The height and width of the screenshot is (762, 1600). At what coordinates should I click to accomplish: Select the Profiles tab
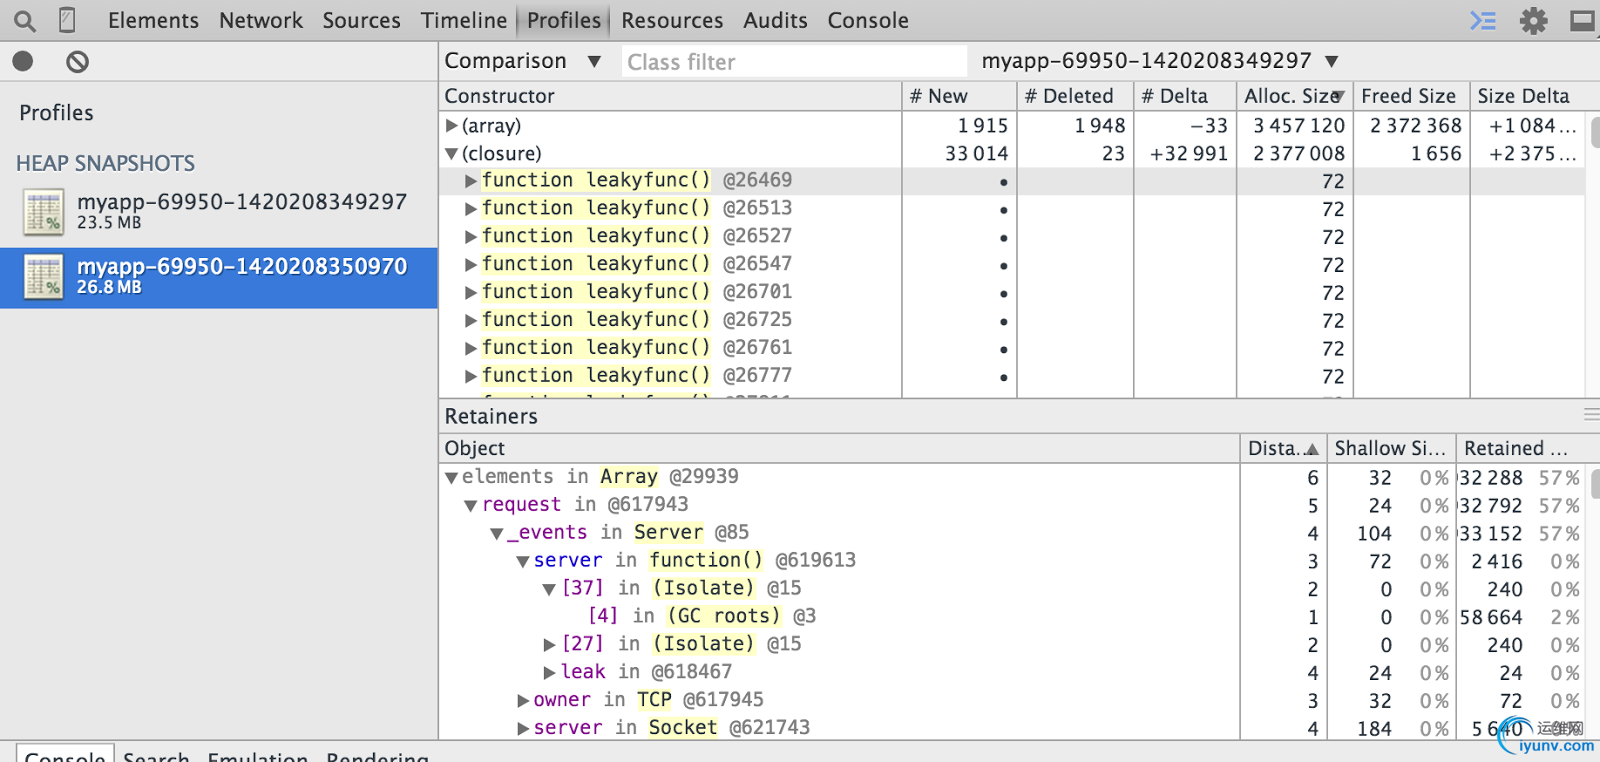[x=564, y=20]
